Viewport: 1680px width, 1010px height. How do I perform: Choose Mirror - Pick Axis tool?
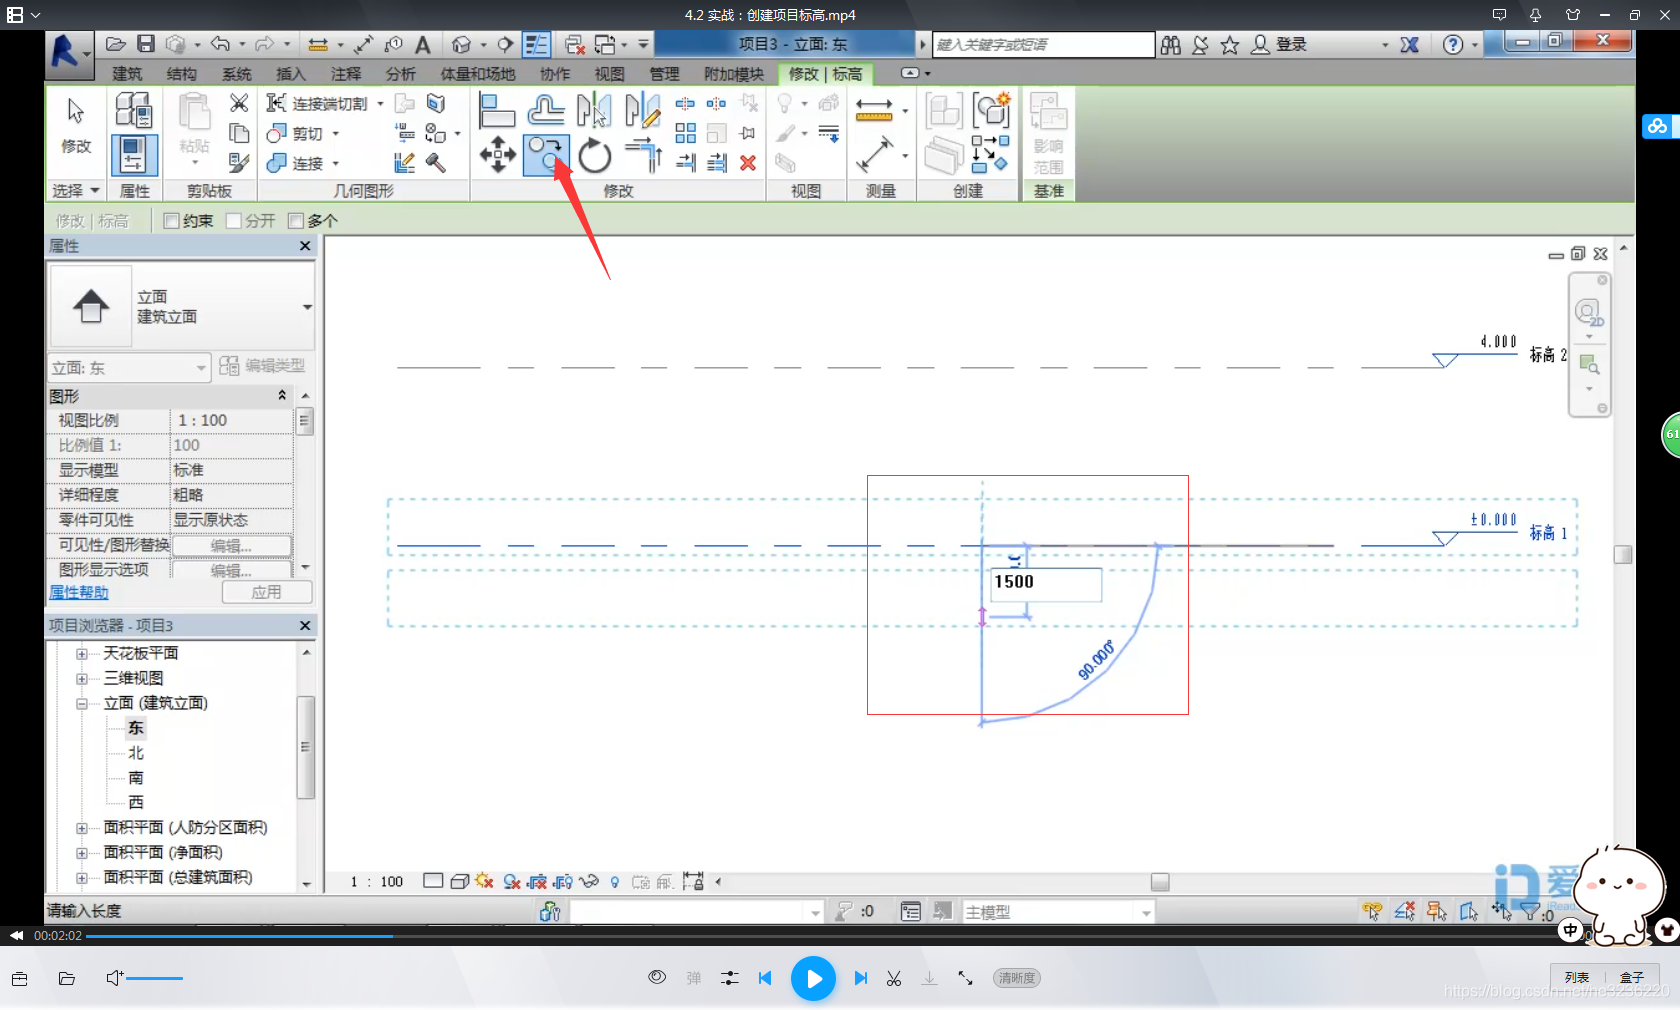[x=594, y=110]
